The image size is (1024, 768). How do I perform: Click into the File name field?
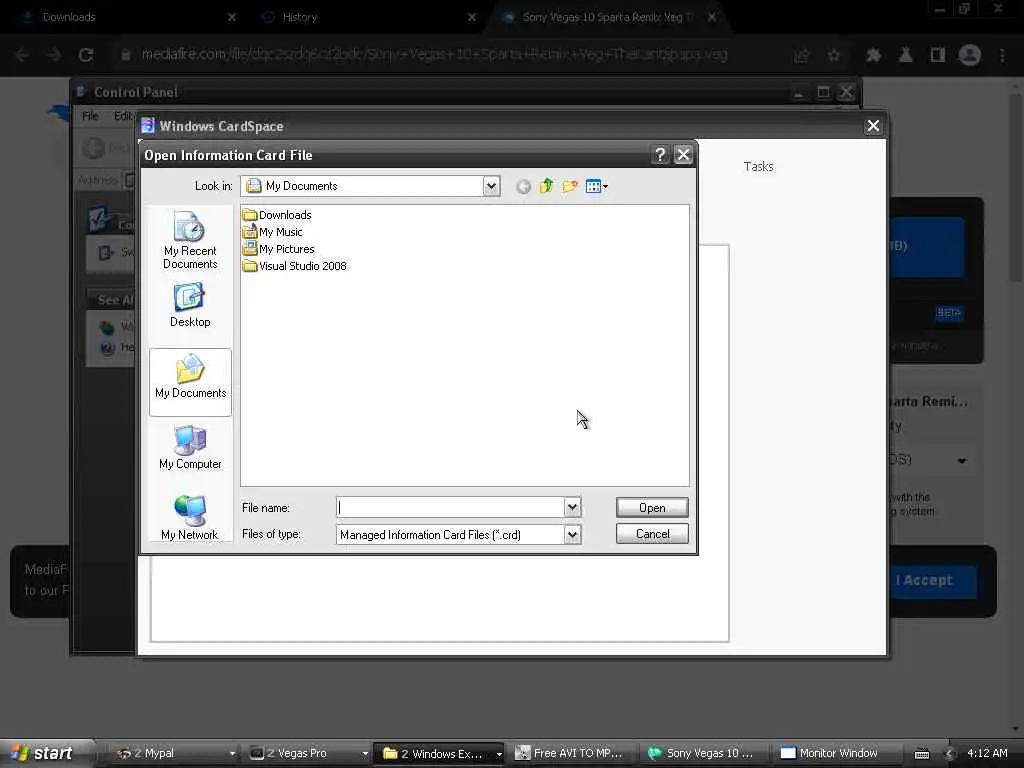pyautogui.click(x=451, y=507)
